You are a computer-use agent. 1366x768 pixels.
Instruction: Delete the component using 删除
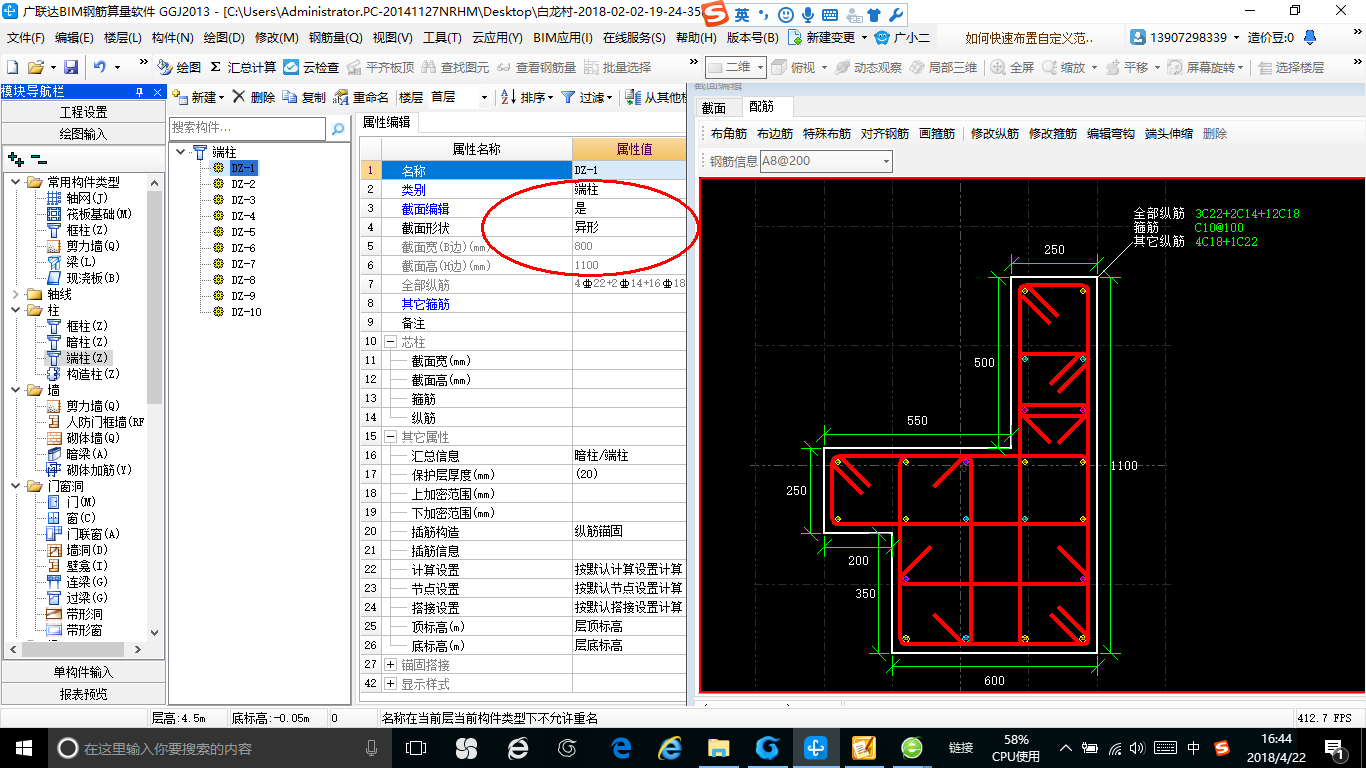[253, 97]
